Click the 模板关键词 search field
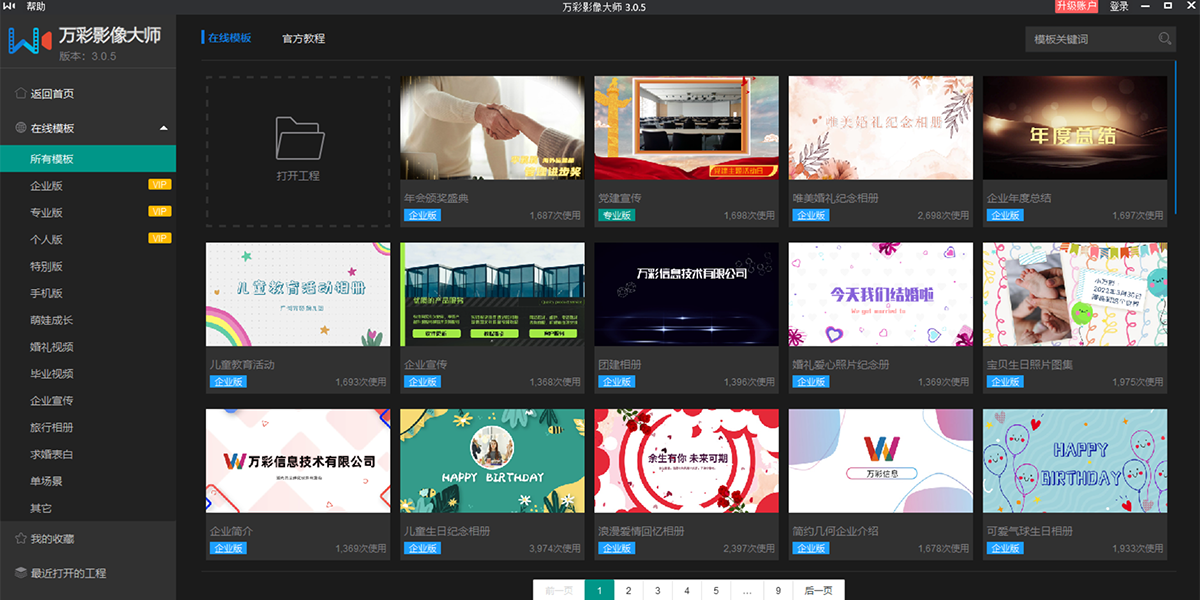The width and height of the screenshot is (1200, 600). [1090, 39]
